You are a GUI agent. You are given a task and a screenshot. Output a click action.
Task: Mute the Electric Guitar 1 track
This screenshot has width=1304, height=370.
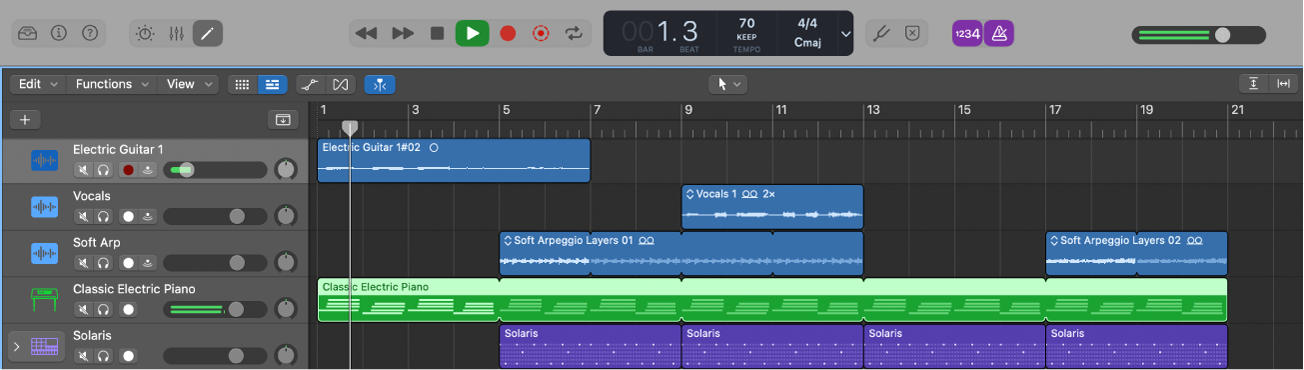pyautogui.click(x=84, y=170)
